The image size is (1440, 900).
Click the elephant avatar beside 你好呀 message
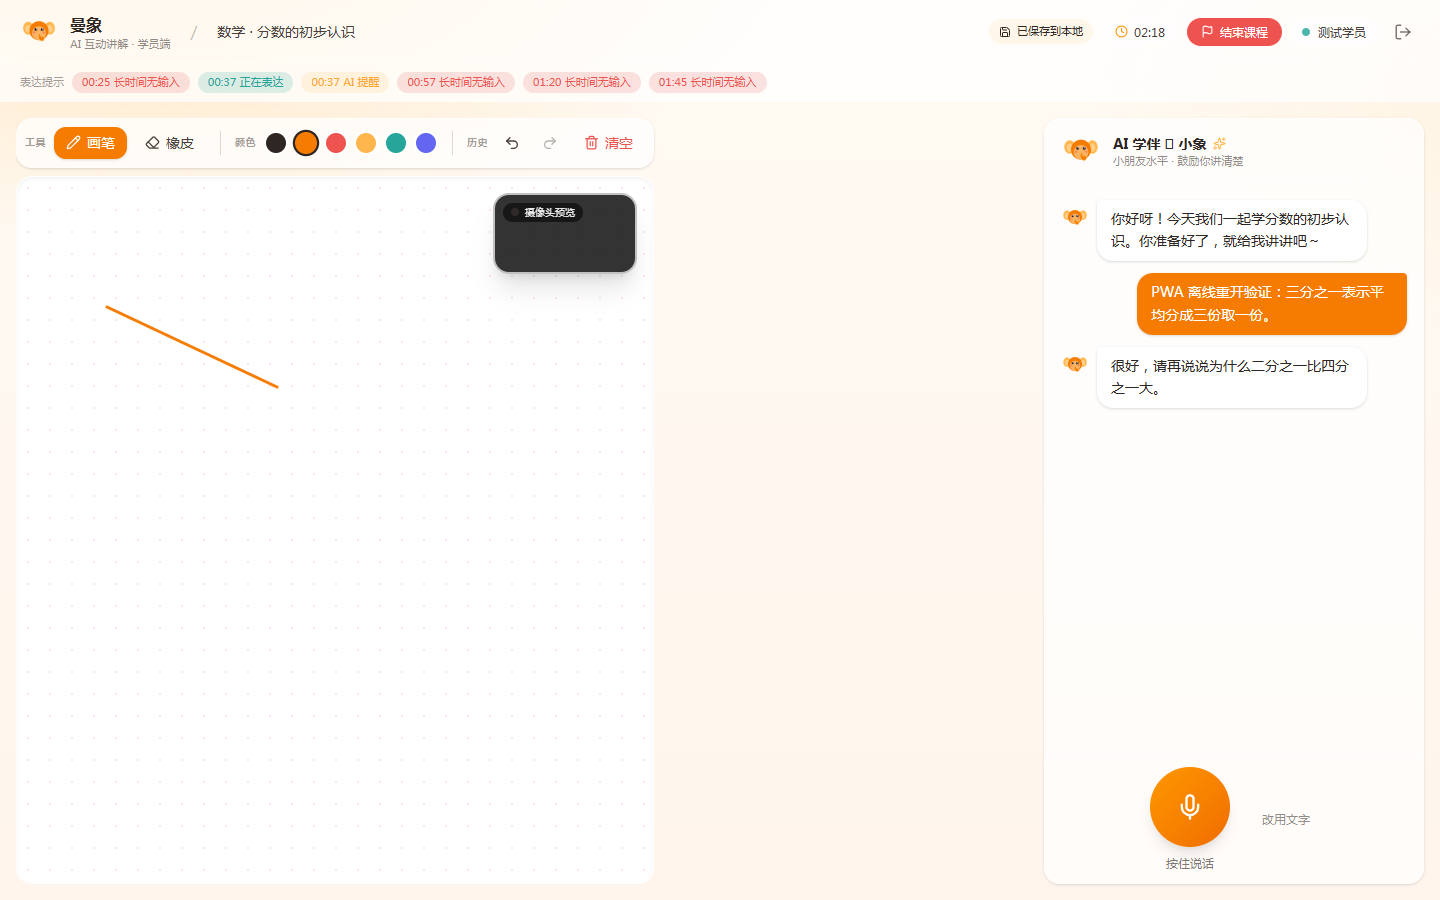click(1075, 217)
